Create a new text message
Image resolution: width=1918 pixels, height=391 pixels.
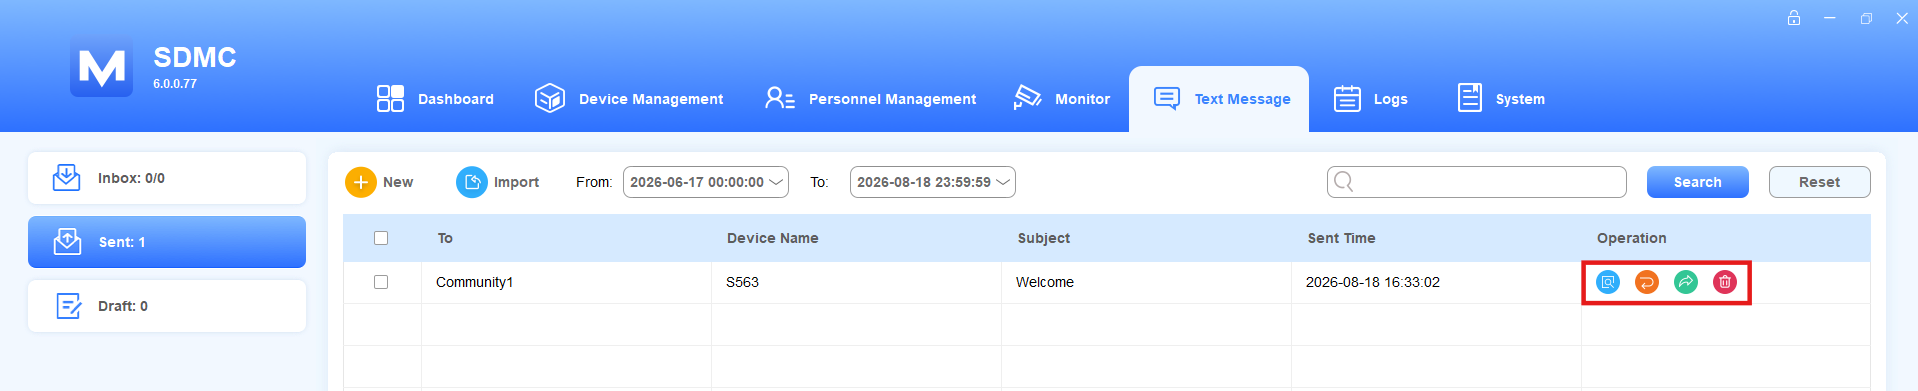[379, 182]
